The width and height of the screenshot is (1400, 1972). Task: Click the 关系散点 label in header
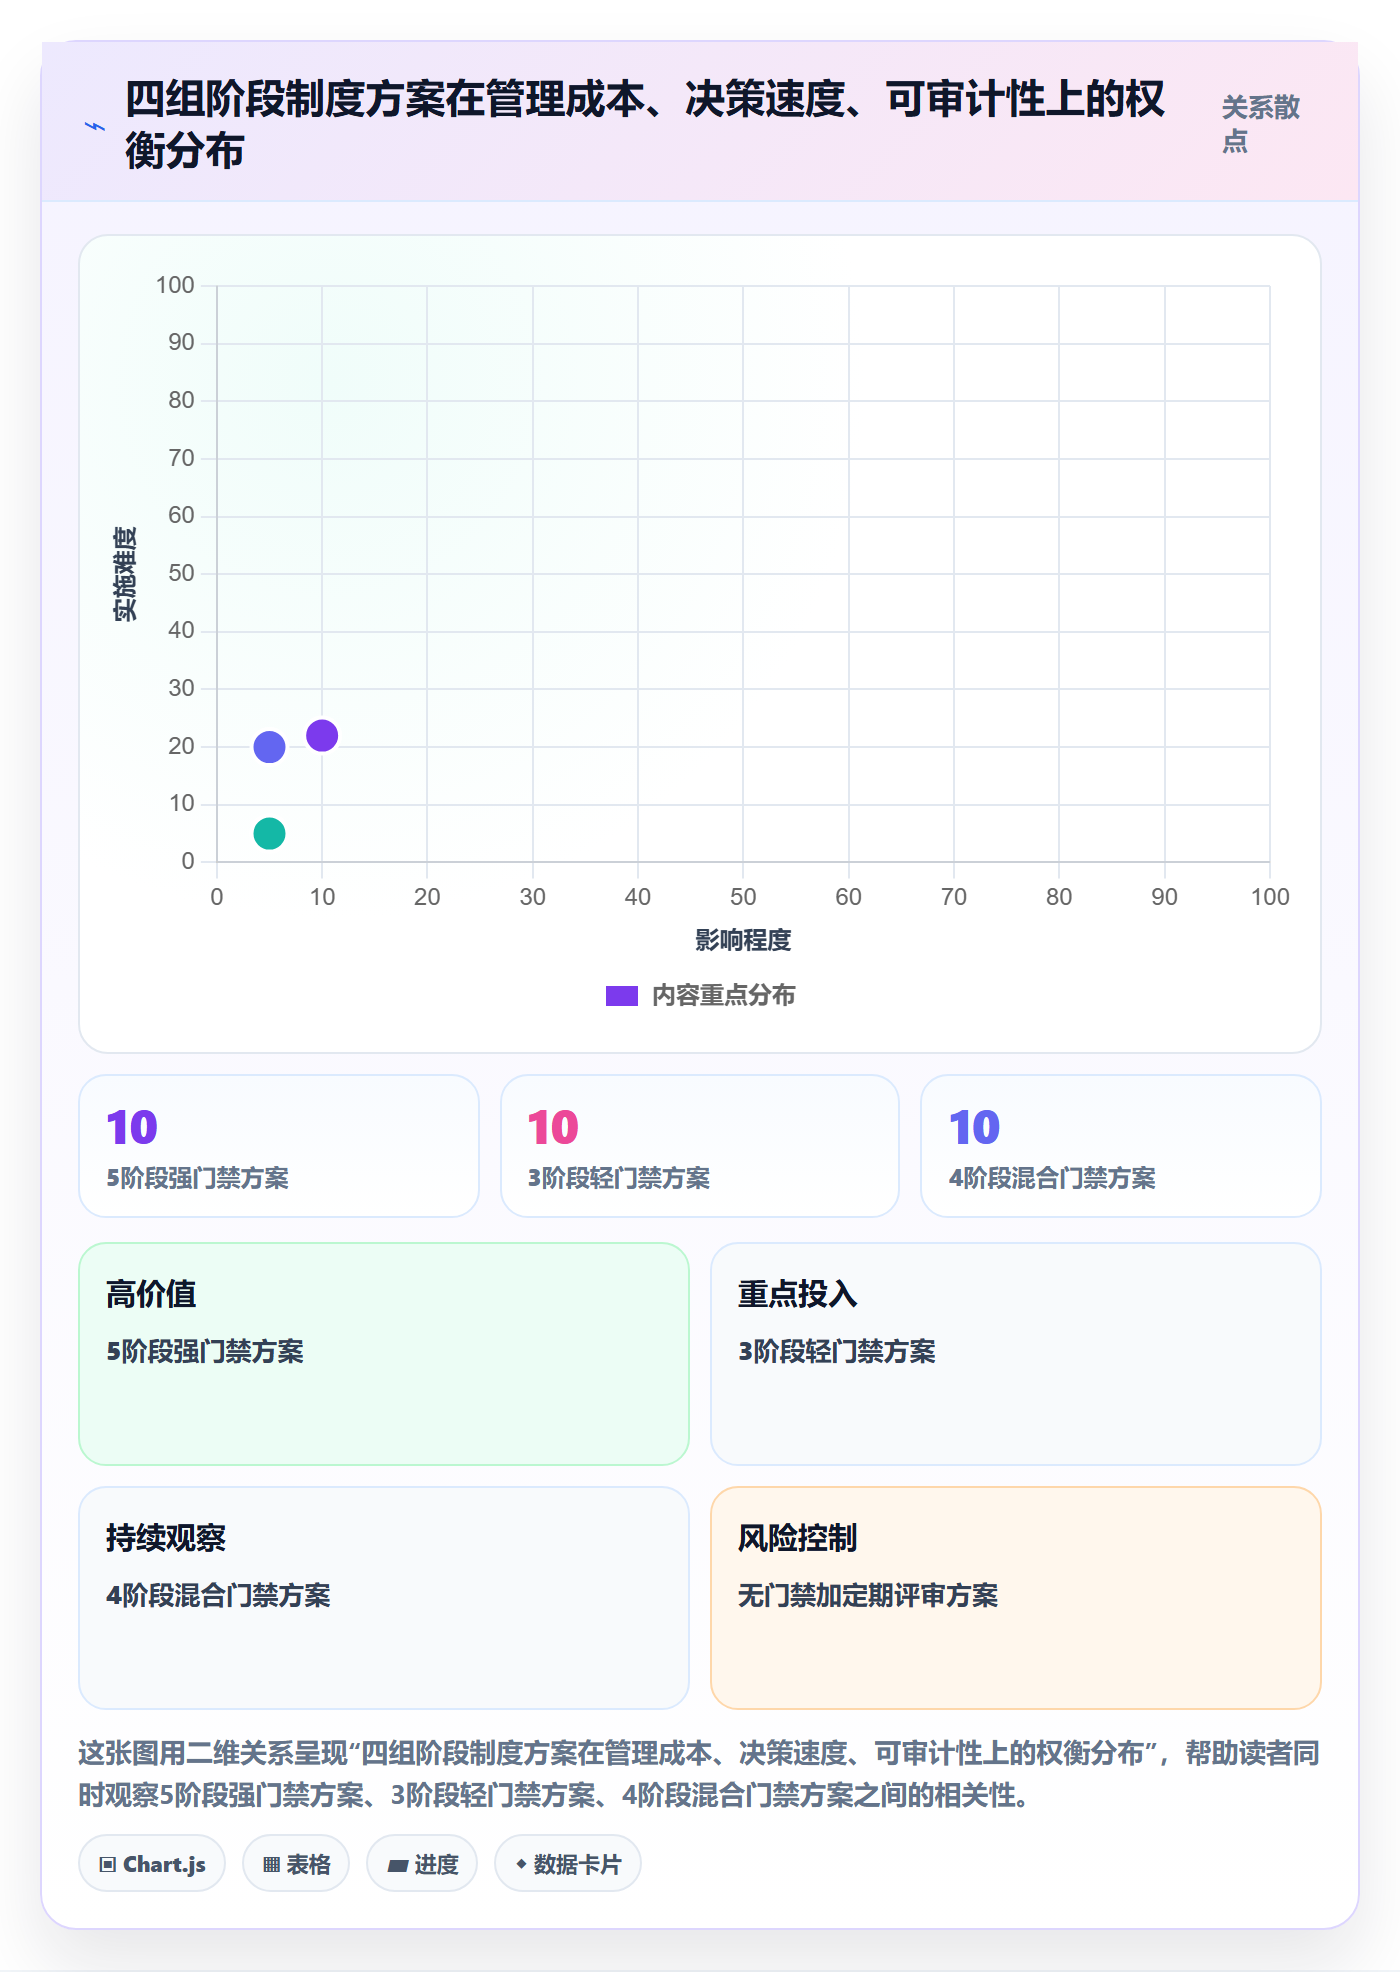pos(1261,124)
